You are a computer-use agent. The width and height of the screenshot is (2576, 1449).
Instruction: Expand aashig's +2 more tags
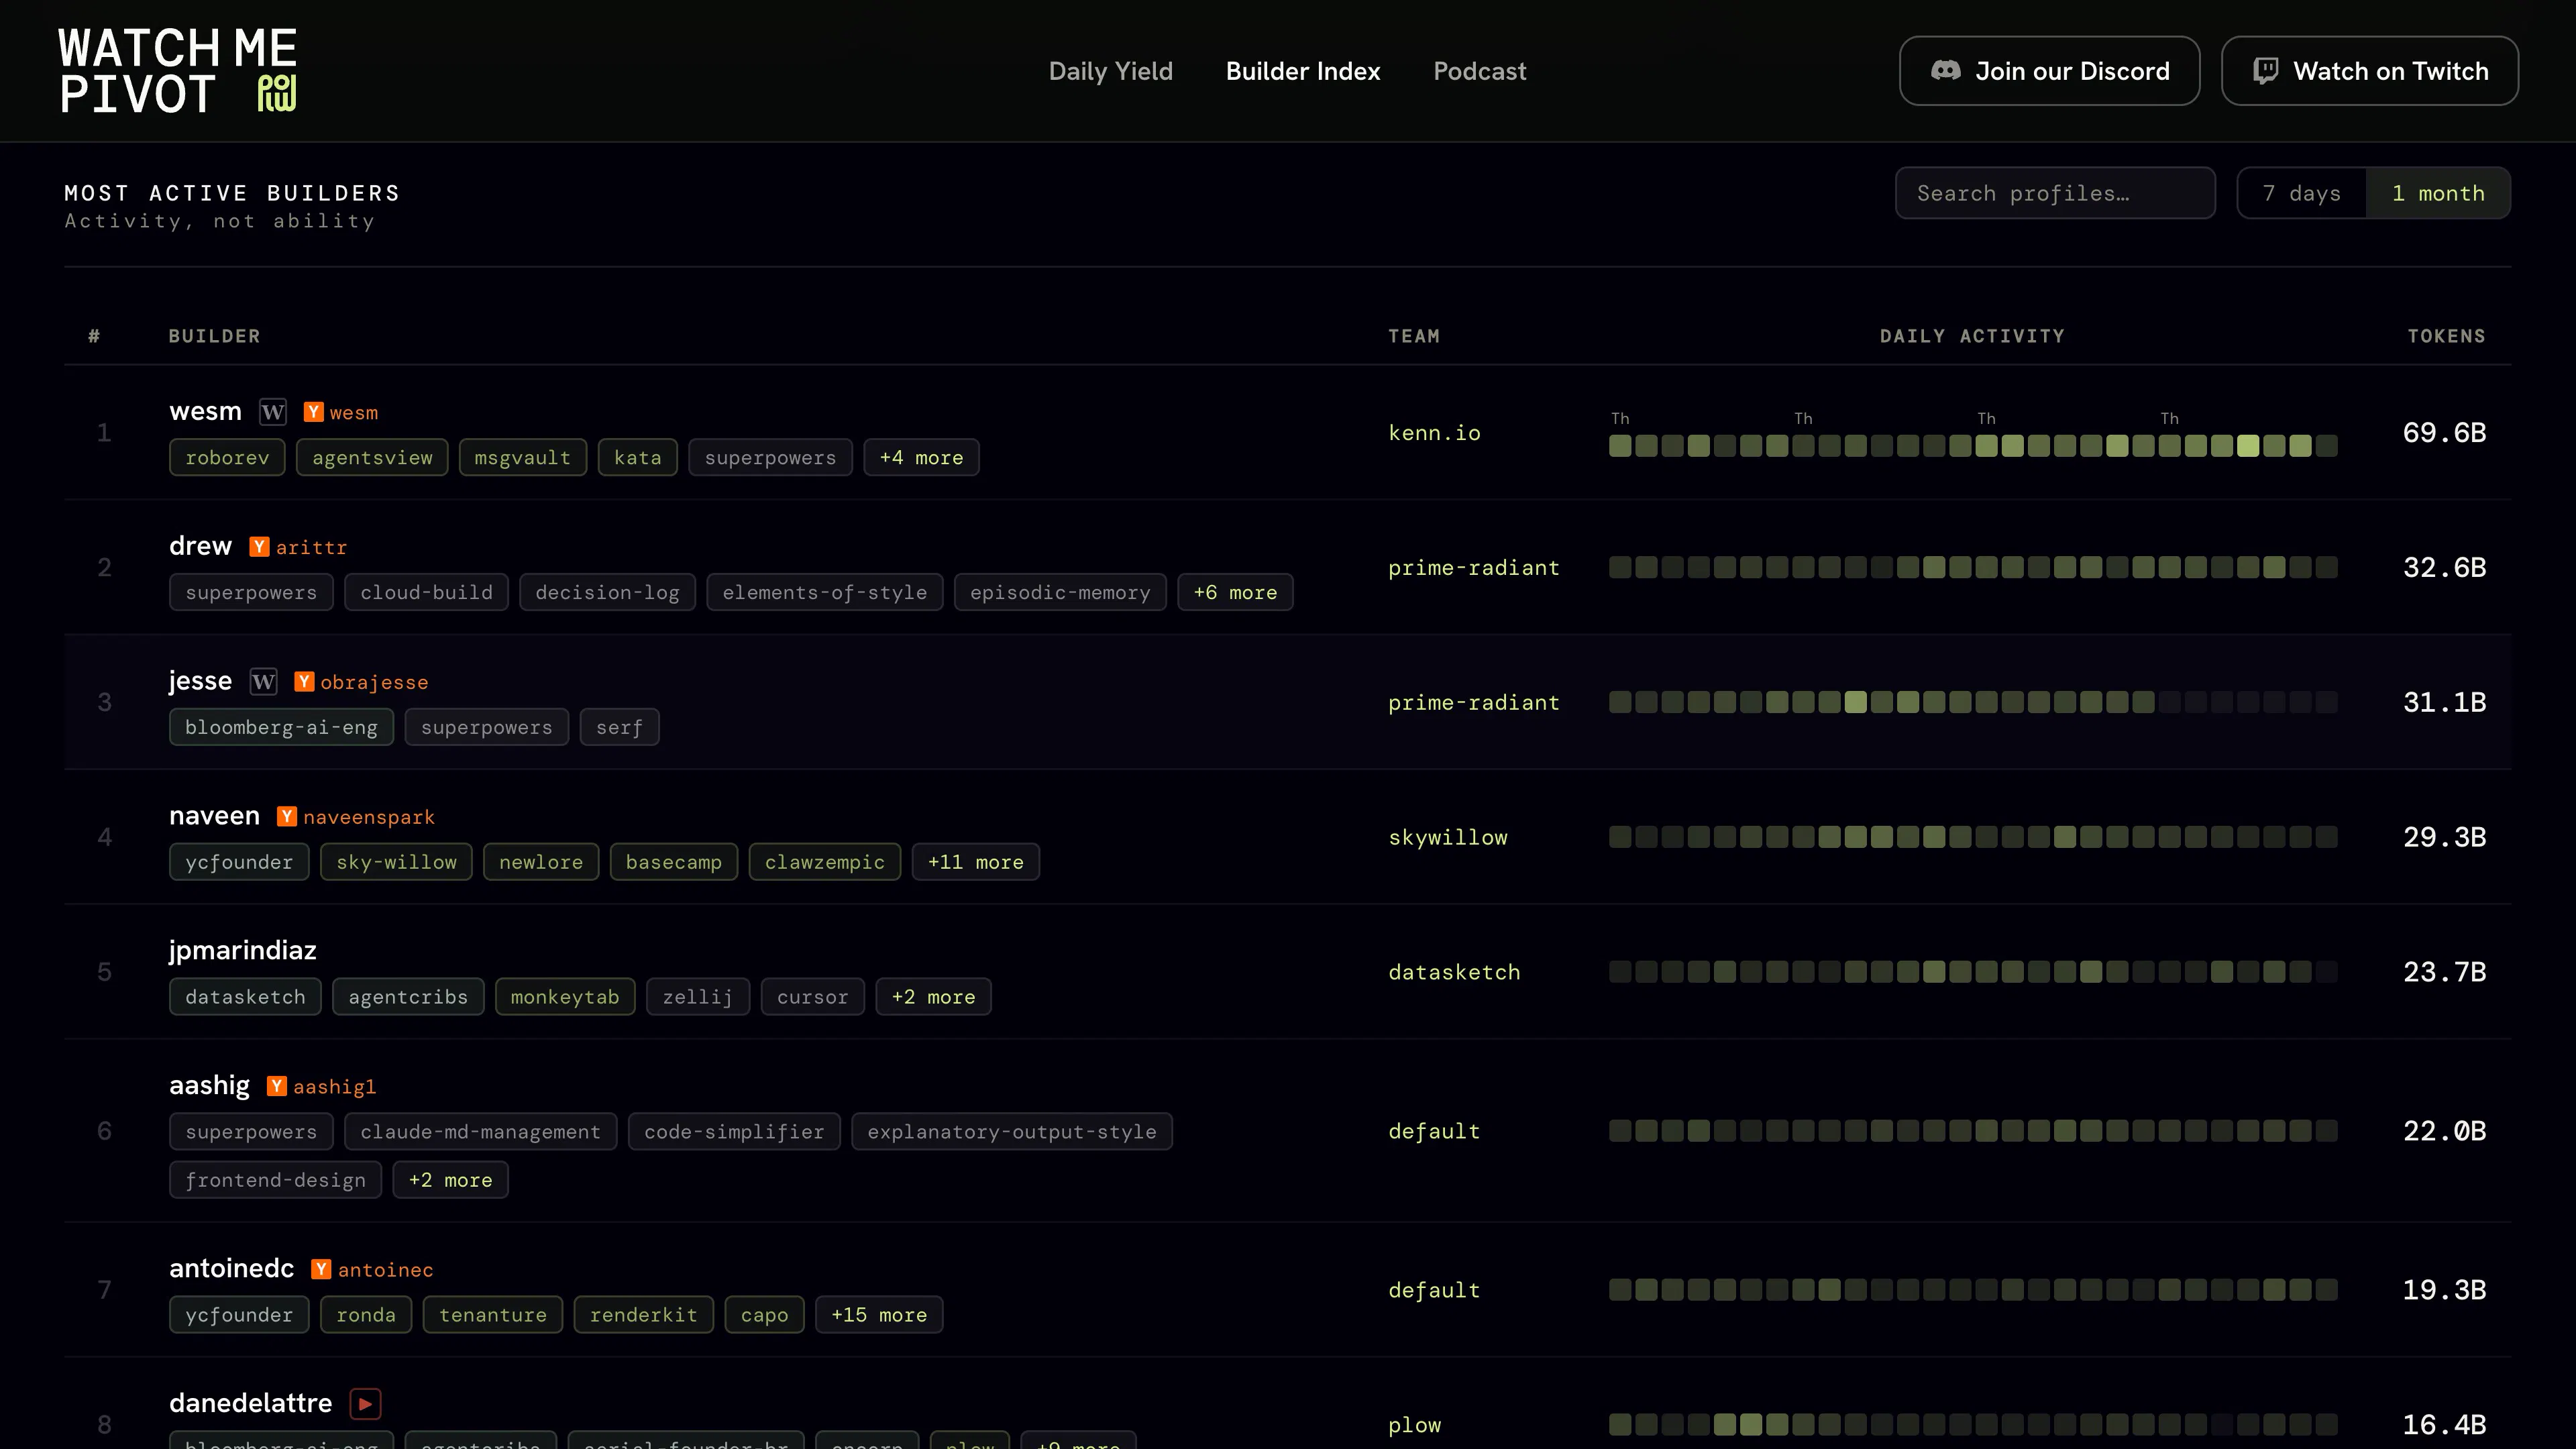point(450,1180)
